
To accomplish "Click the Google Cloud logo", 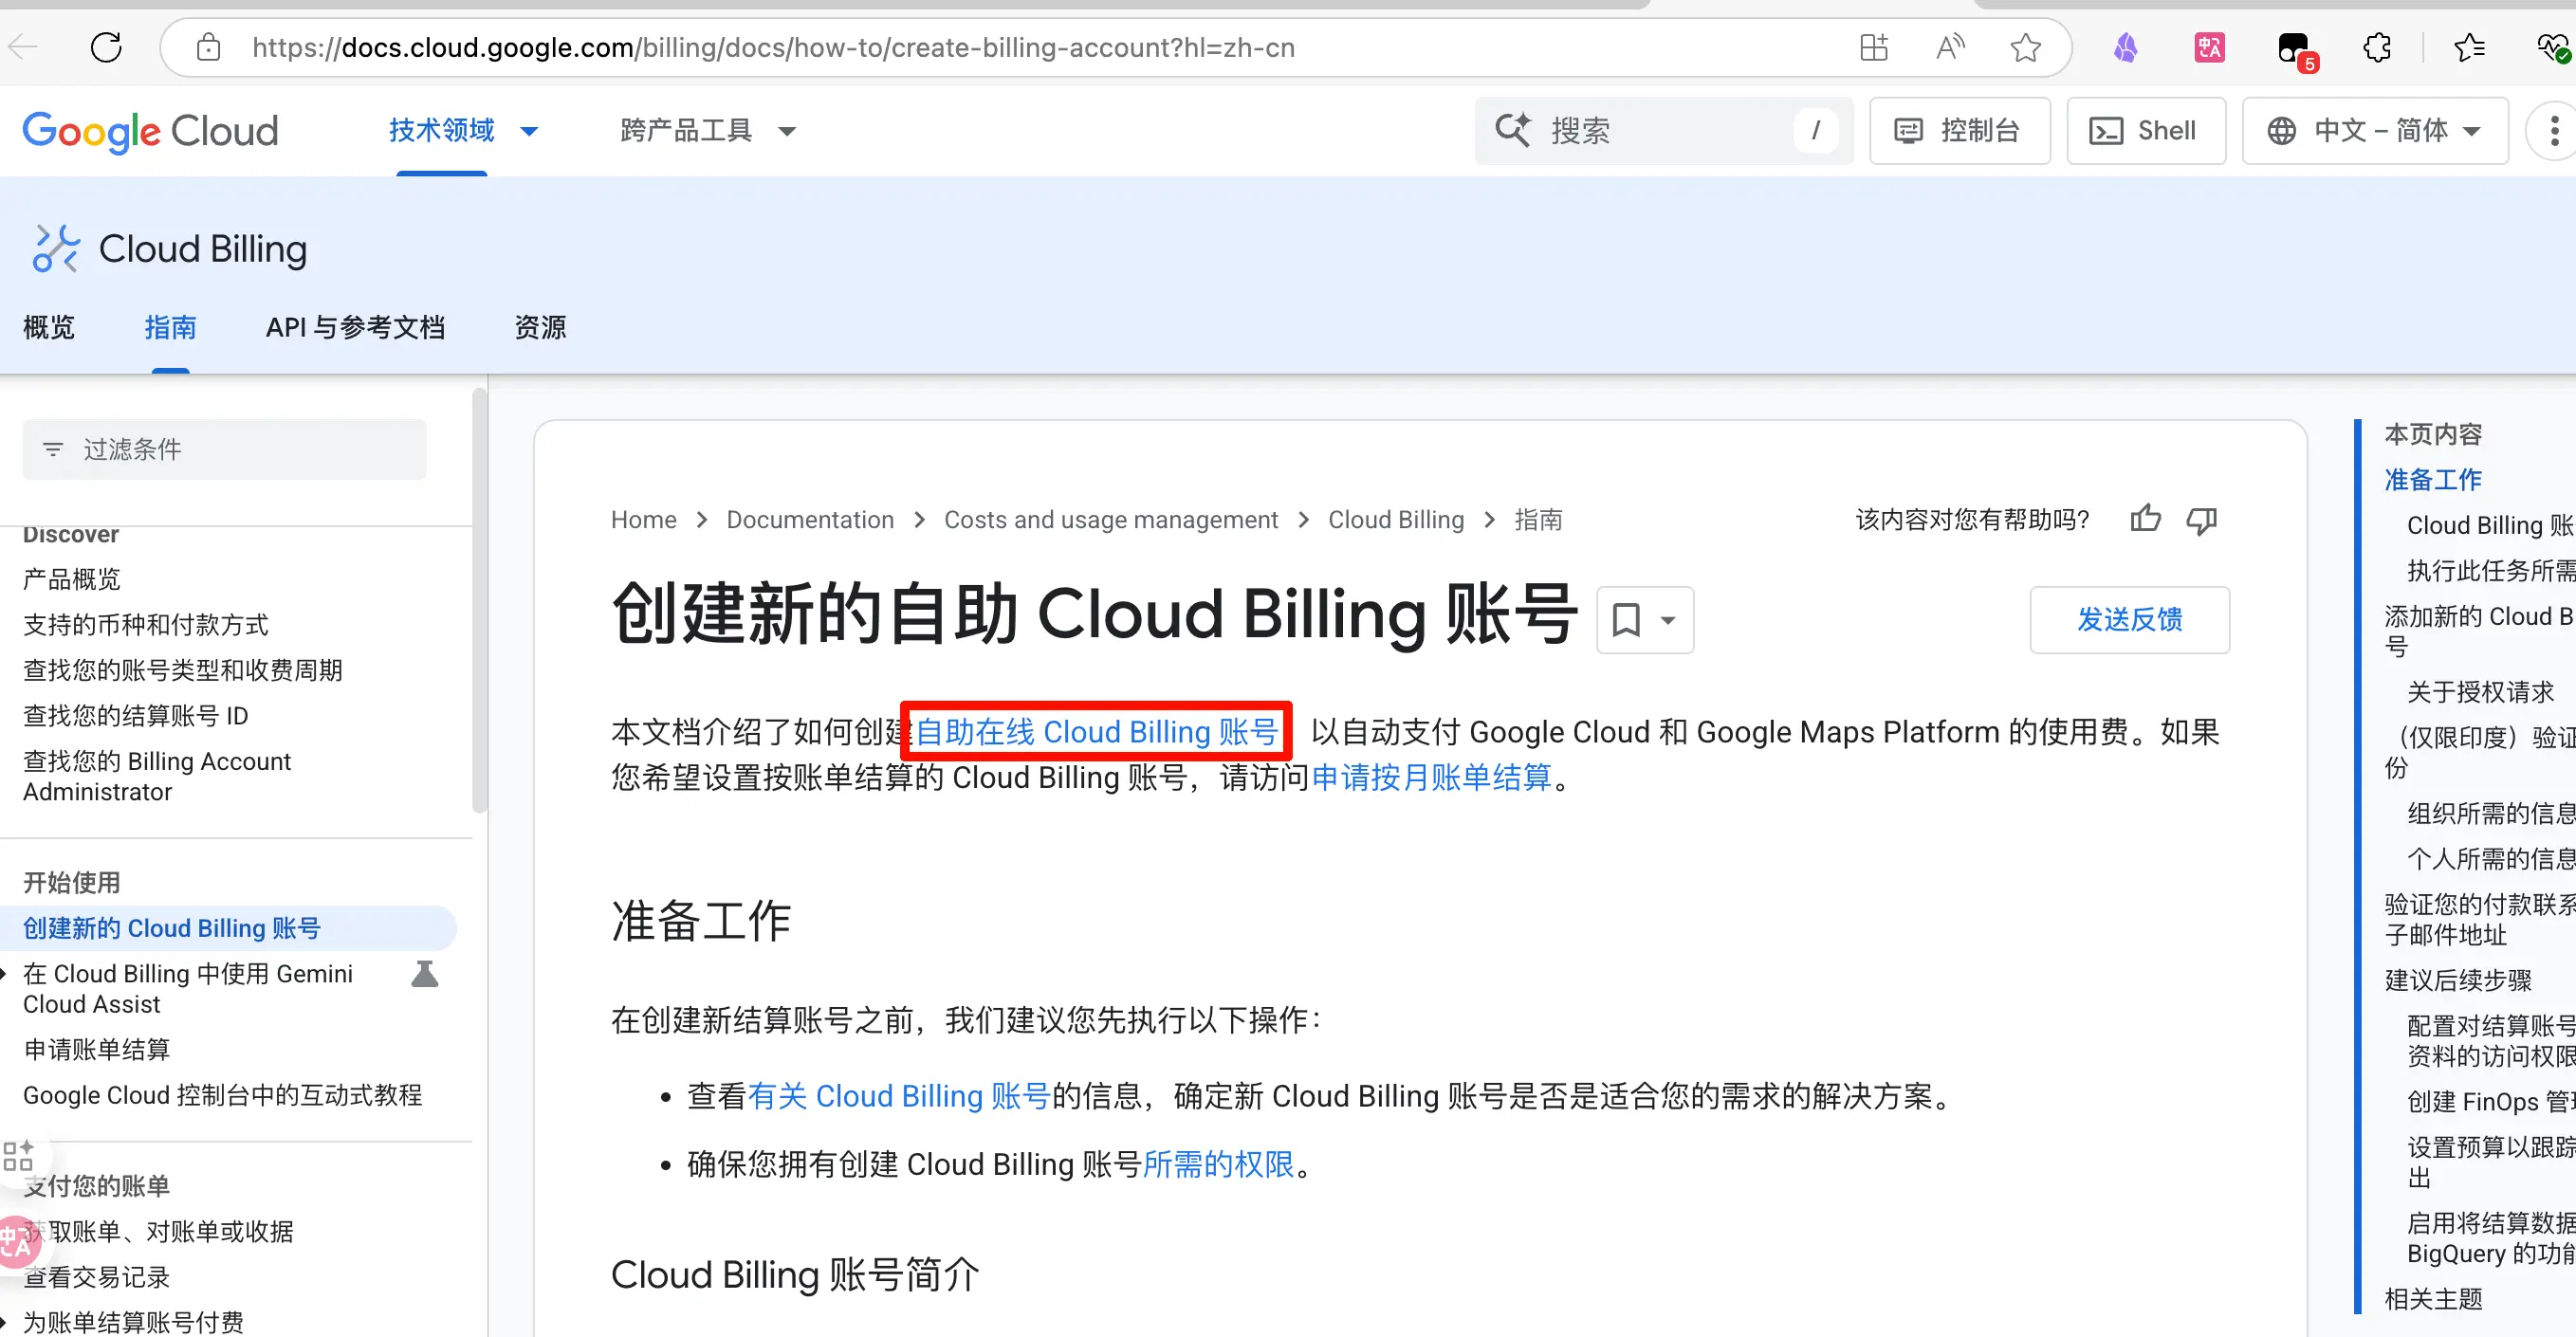I will point(151,131).
